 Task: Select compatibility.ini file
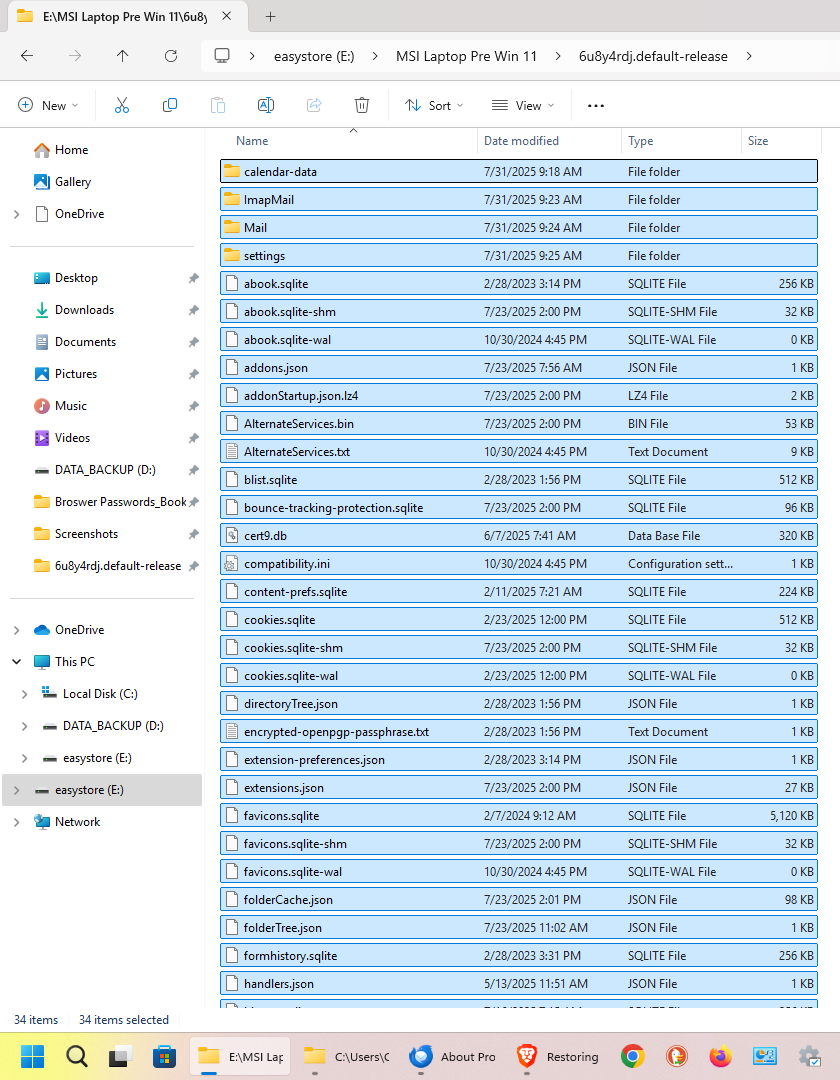[518, 563]
